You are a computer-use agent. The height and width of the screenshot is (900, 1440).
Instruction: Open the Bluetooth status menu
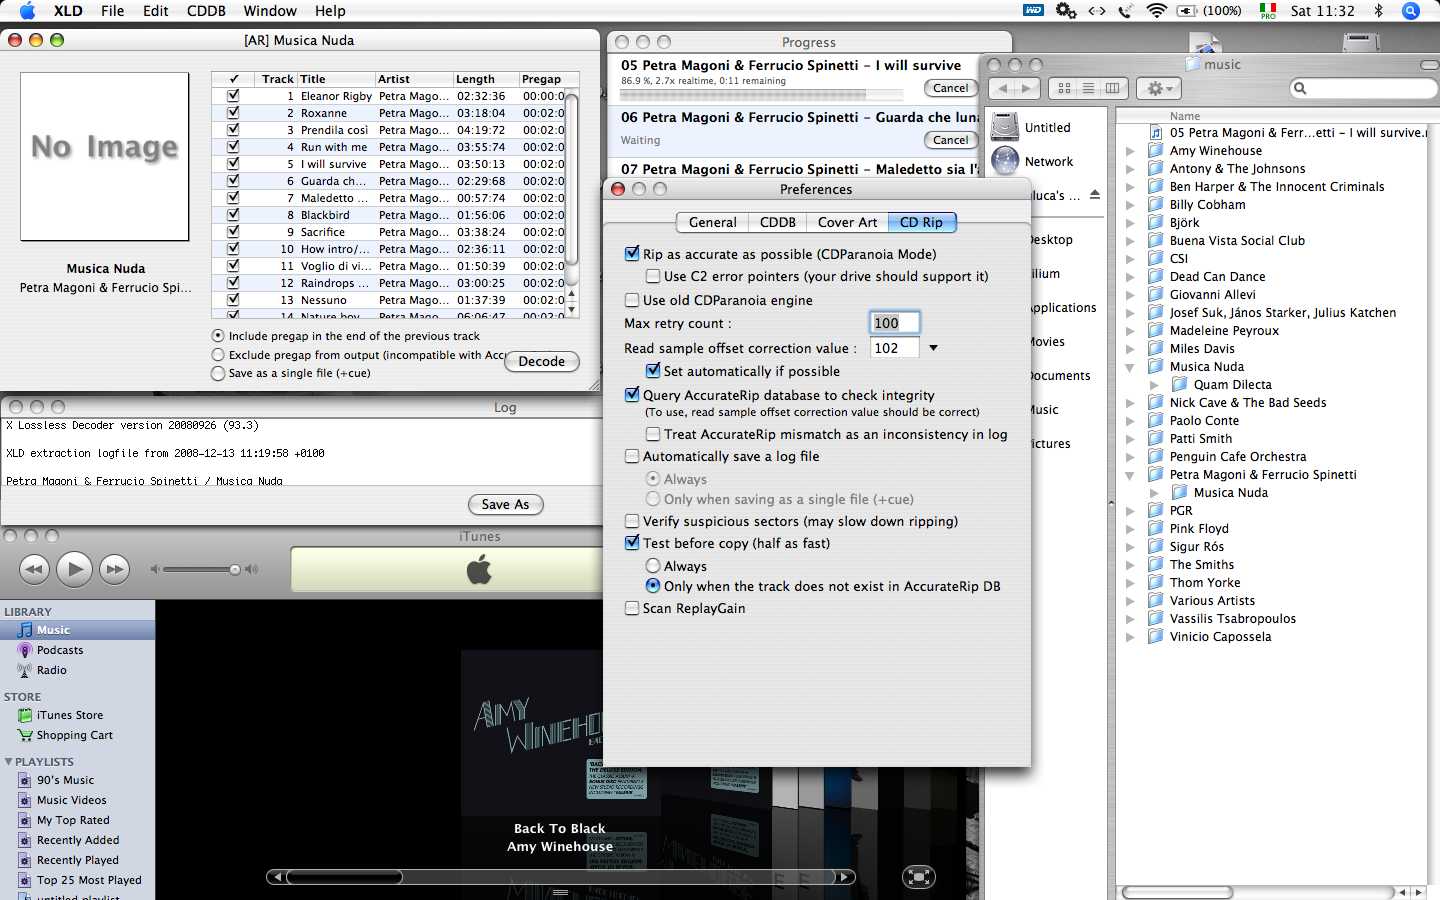point(1378,11)
